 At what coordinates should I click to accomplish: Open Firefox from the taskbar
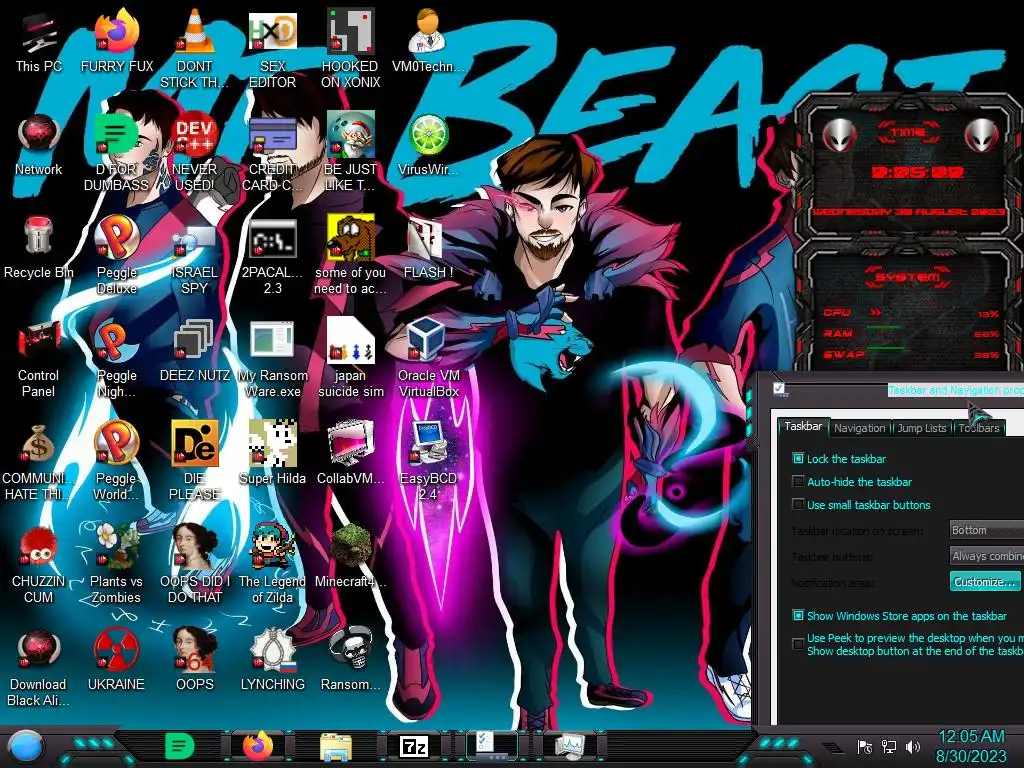[x=258, y=746]
